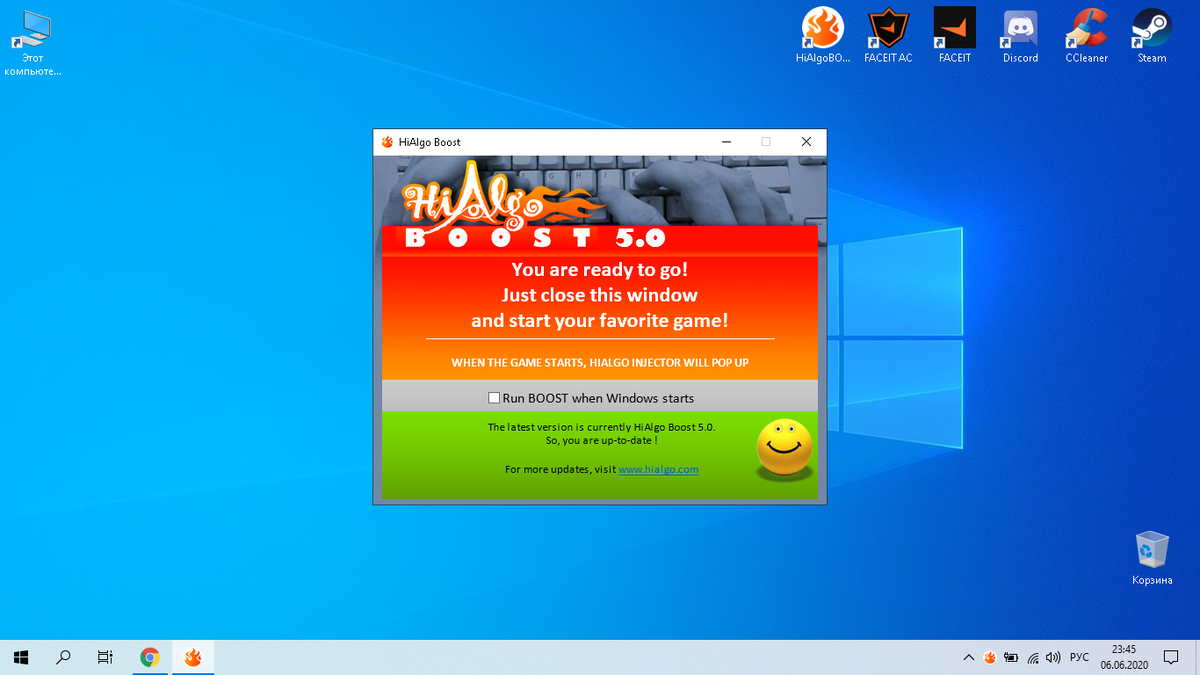
Task: Click "Just close this window" line
Action: pos(599,295)
